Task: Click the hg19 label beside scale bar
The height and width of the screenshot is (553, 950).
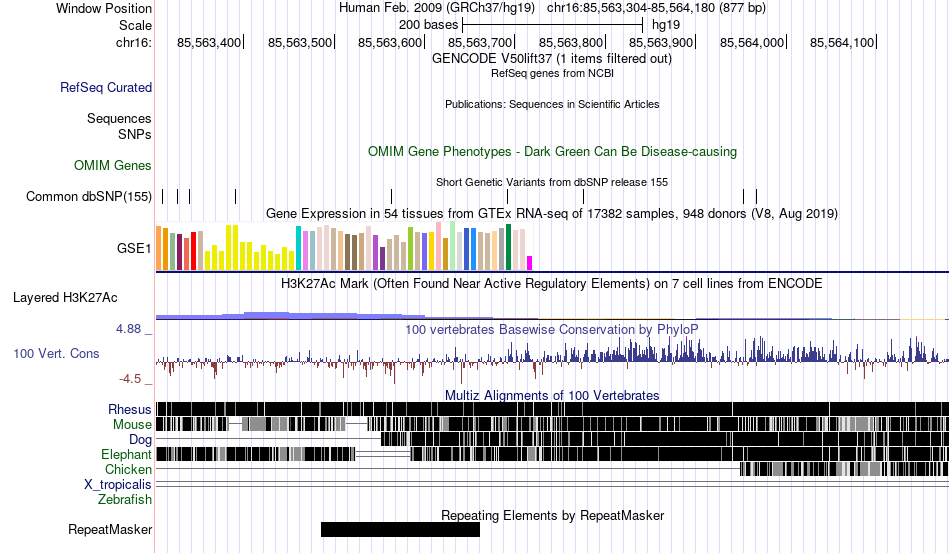Action: pos(666,25)
